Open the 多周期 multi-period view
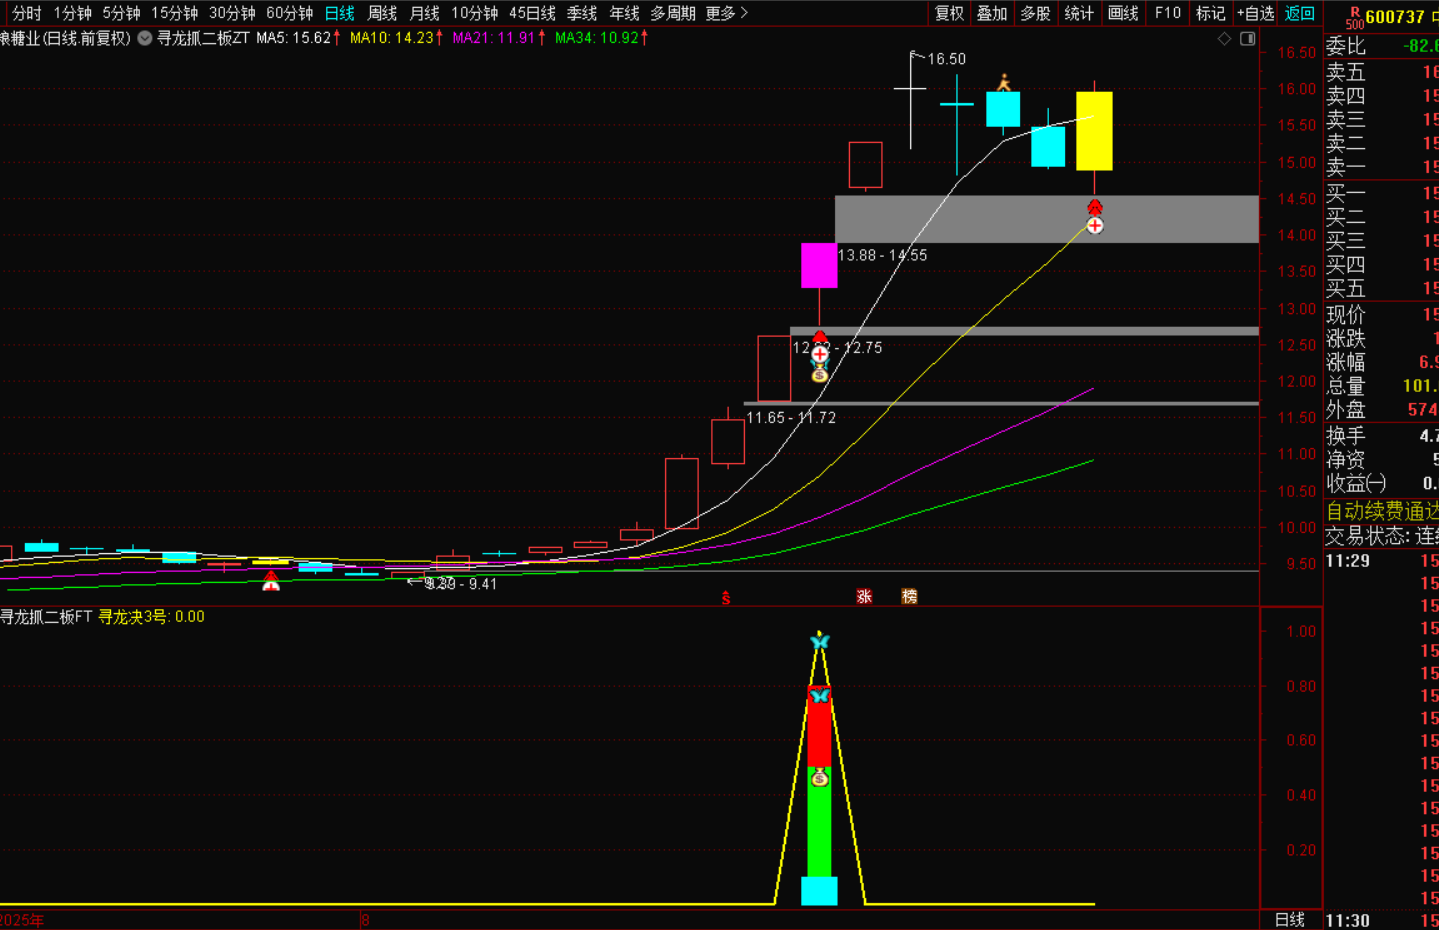The width and height of the screenshot is (1439, 930). (673, 13)
